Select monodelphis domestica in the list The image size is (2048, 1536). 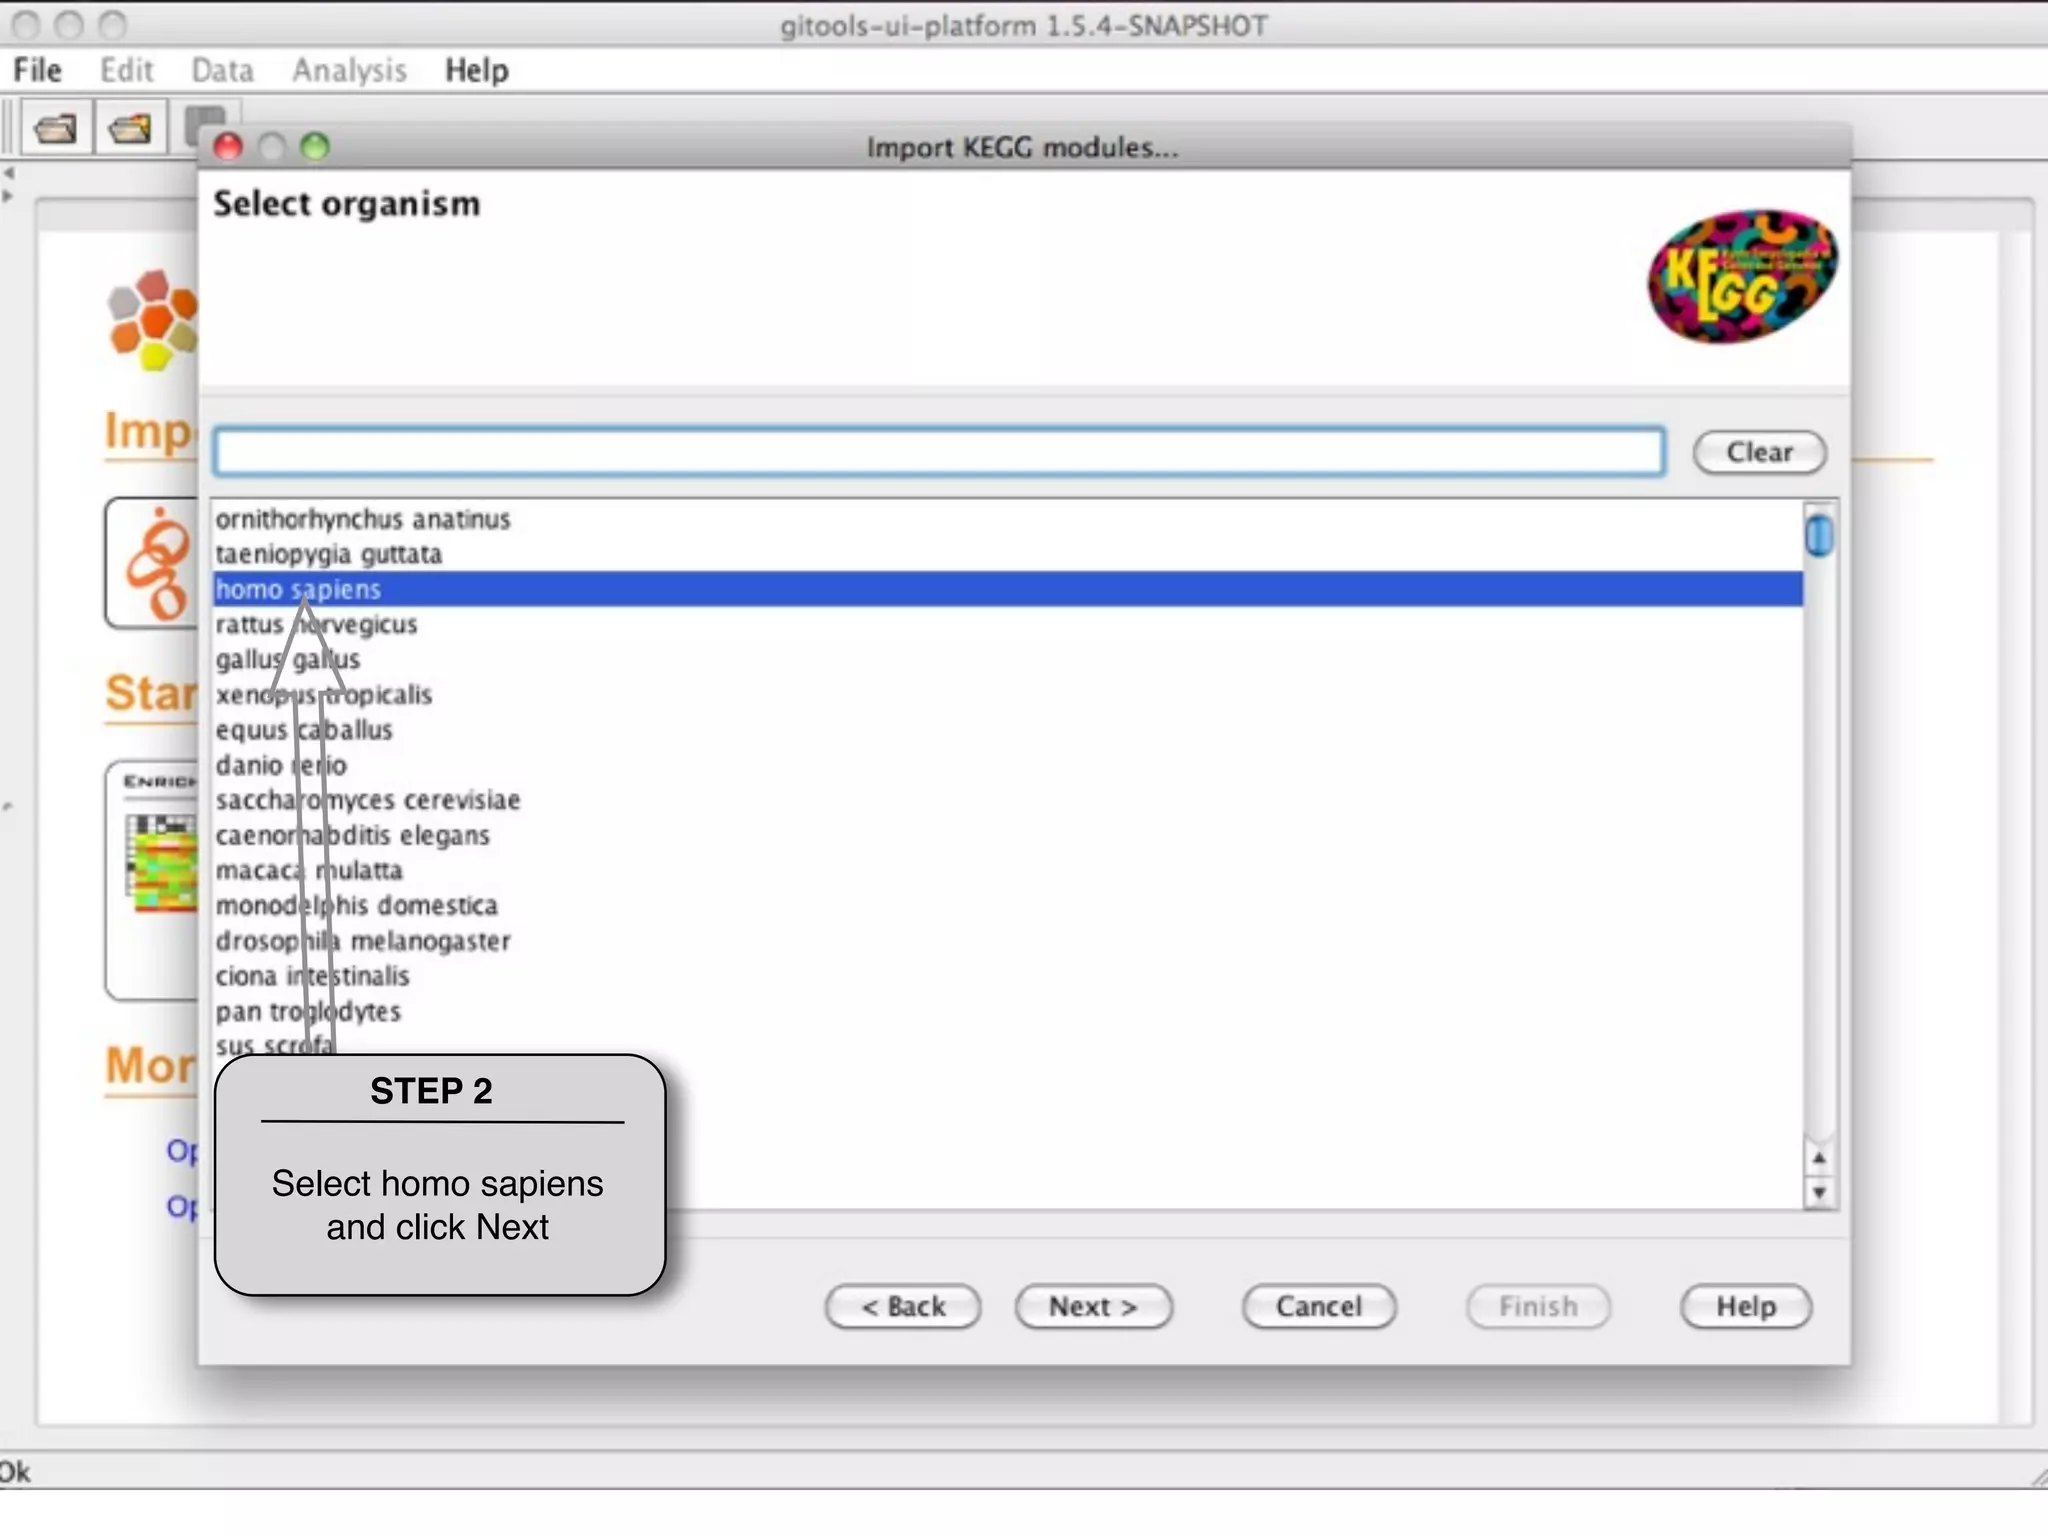point(1008,905)
